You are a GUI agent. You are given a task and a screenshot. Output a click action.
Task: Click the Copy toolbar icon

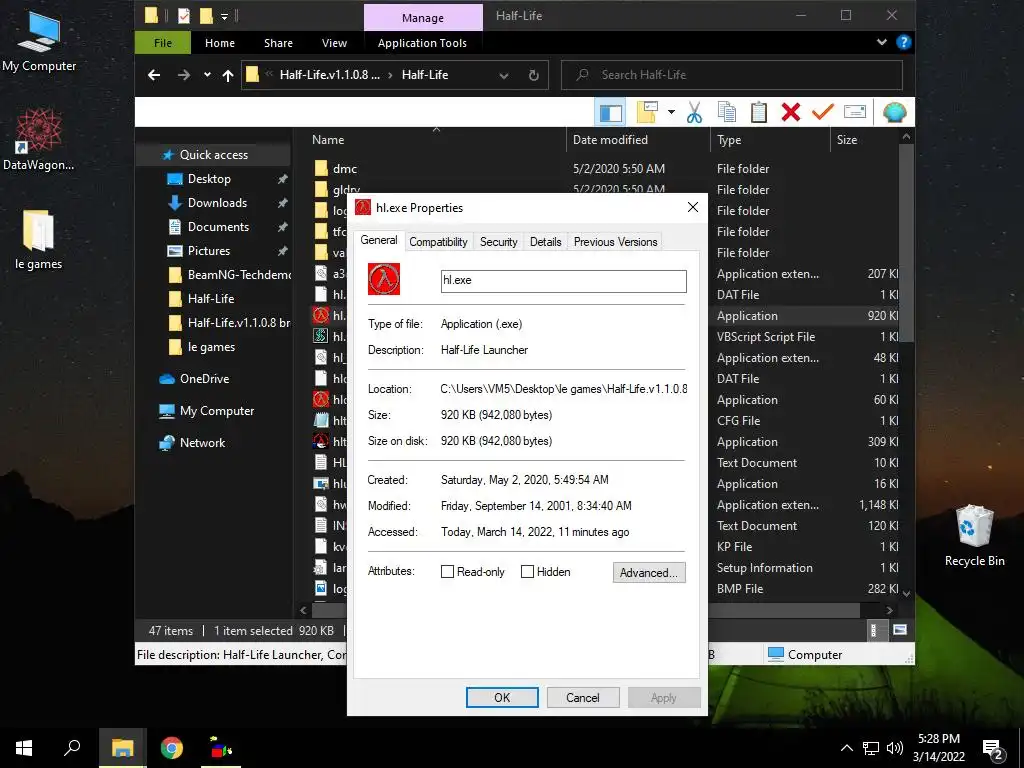coord(726,112)
